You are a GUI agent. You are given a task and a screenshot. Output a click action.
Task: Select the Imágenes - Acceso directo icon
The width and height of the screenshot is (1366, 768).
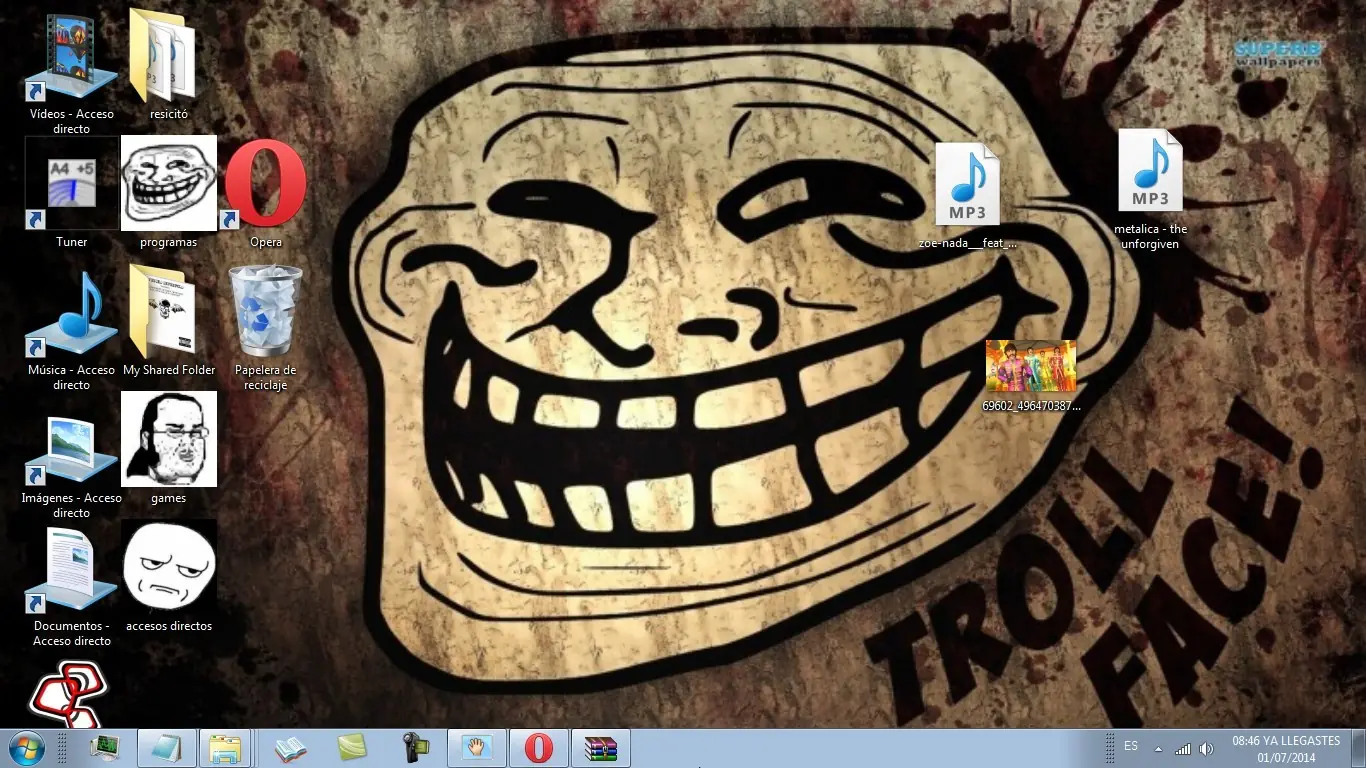point(71,457)
